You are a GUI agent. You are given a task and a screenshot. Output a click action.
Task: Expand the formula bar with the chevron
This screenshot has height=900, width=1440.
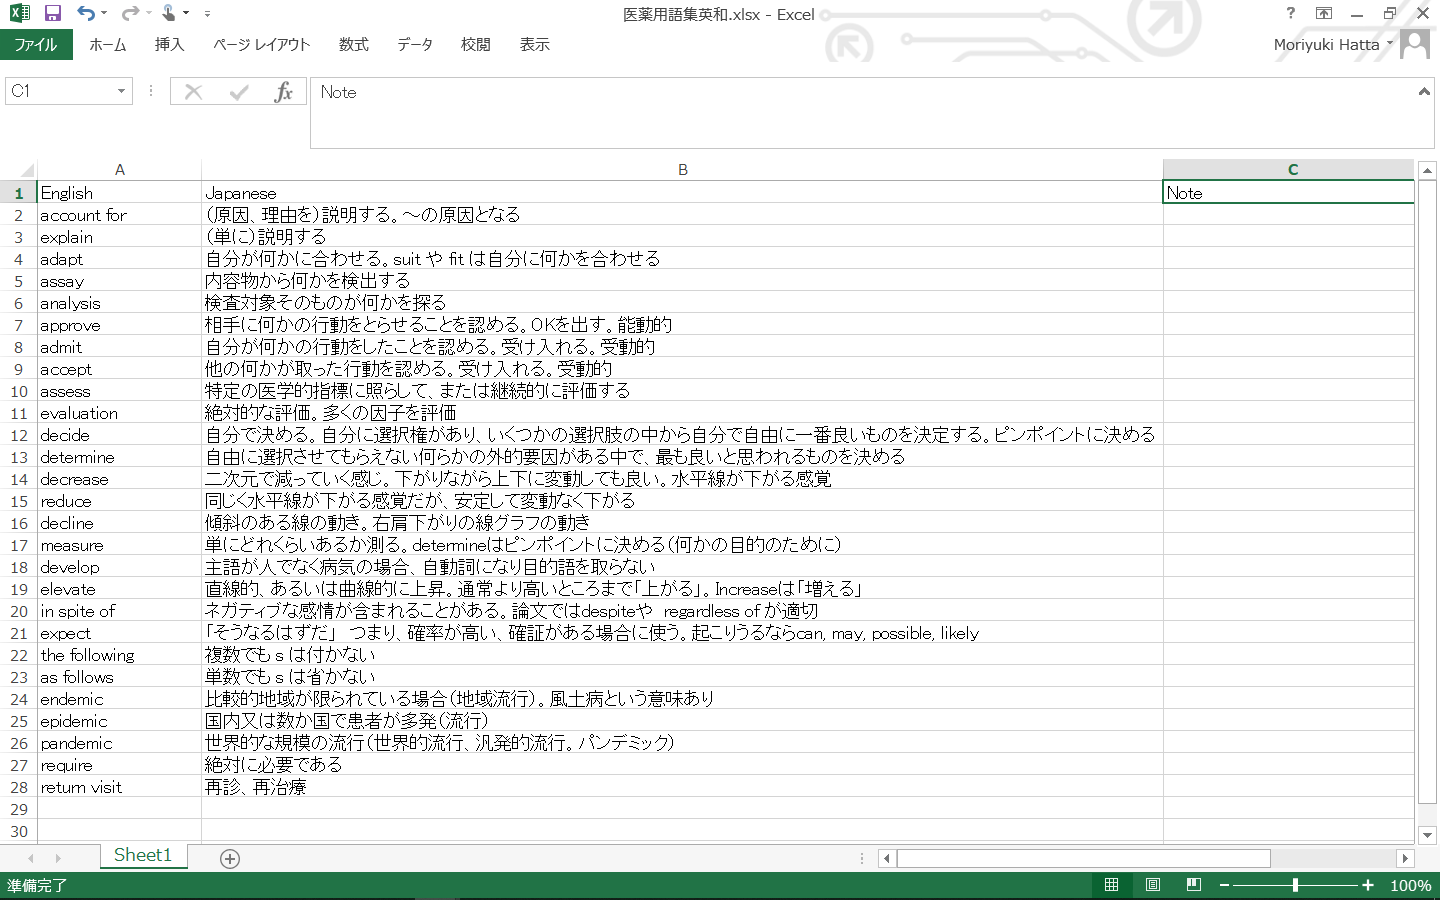pos(1424,92)
